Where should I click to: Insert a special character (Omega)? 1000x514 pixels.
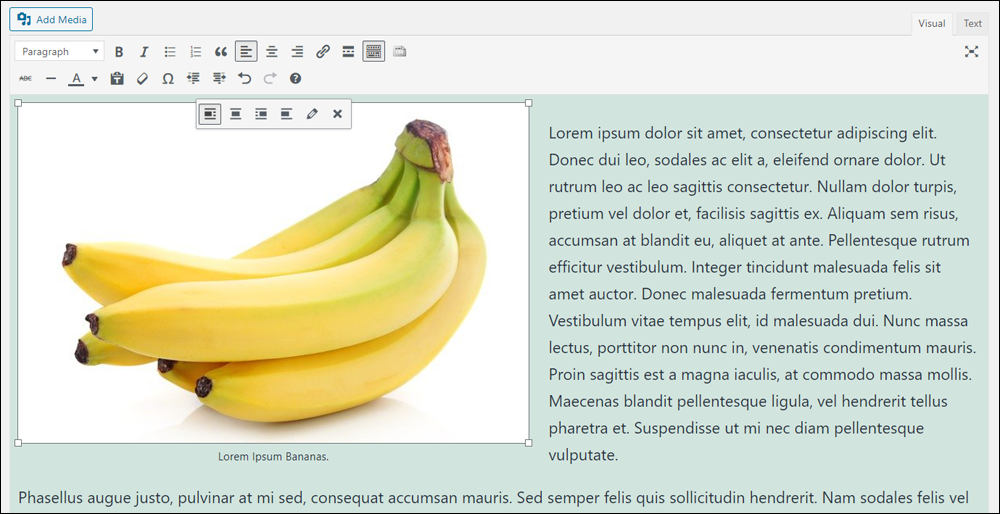point(168,78)
